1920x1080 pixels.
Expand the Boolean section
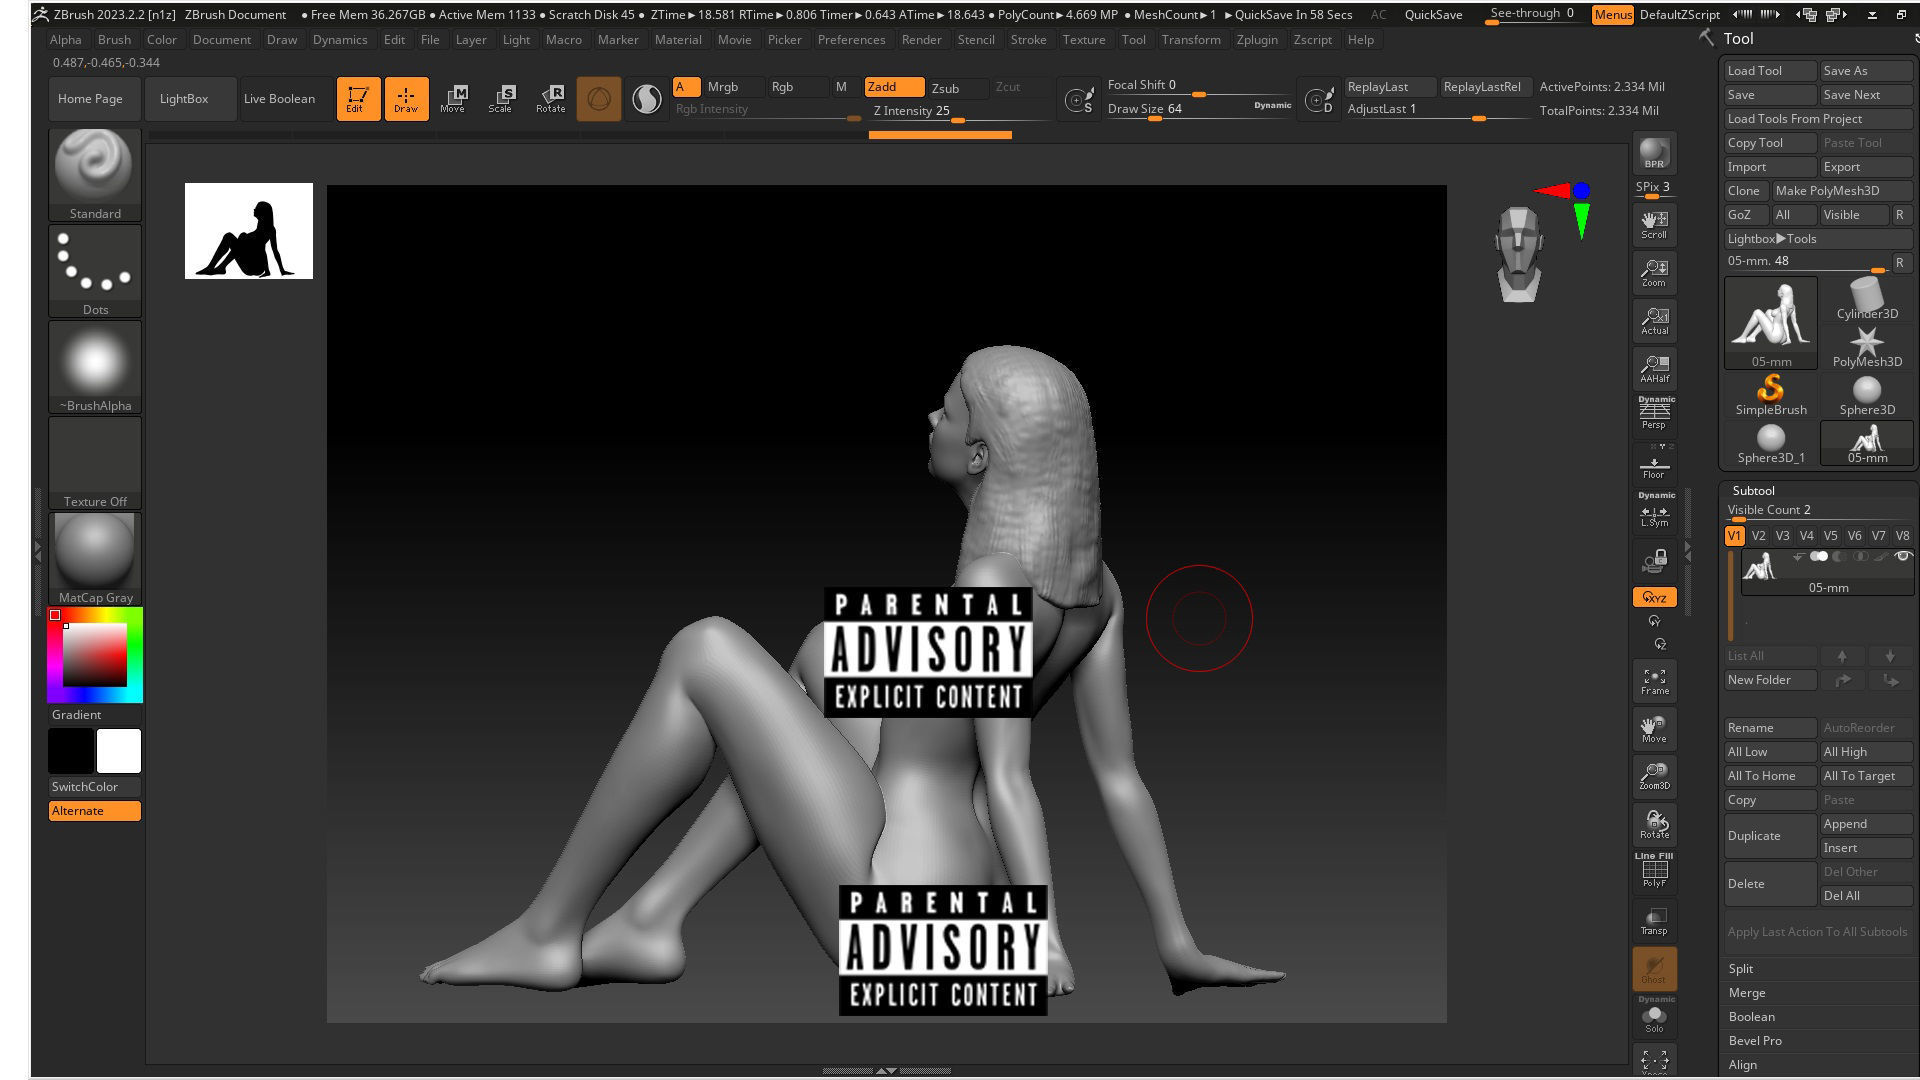[1752, 1016]
